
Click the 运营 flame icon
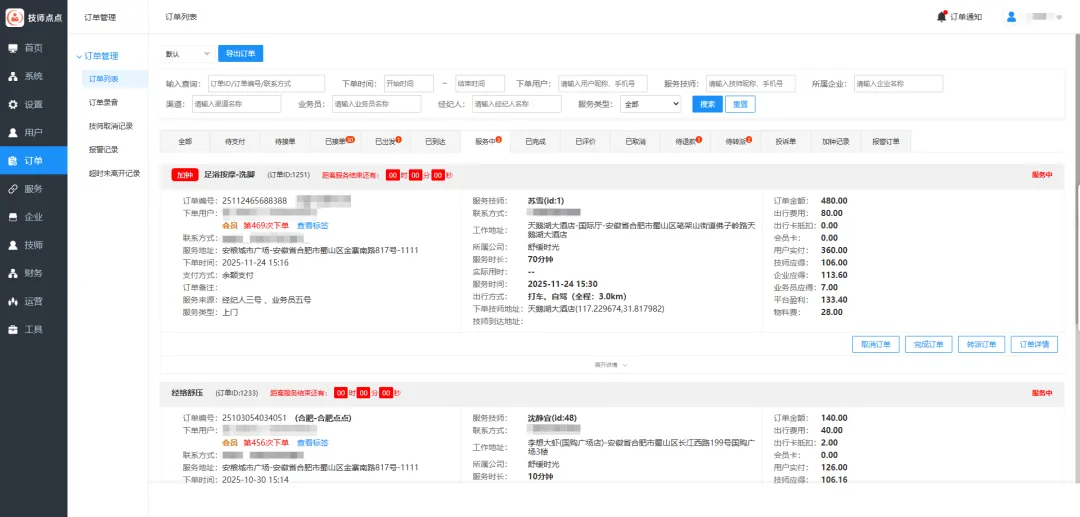[x=13, y=301]
